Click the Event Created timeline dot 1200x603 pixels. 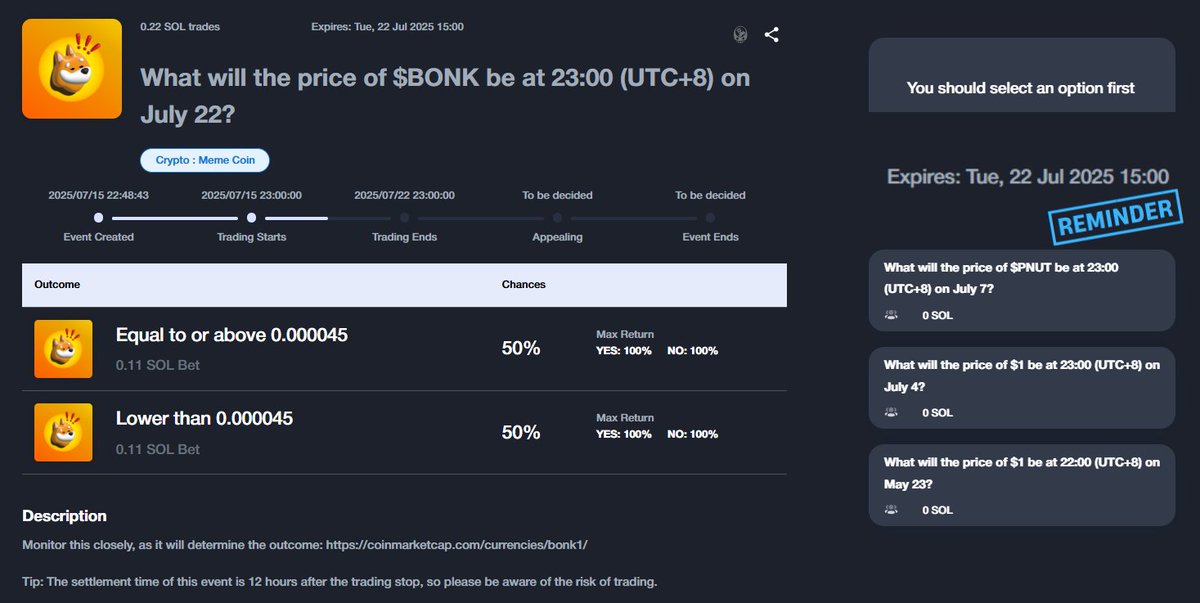pyautogui.click(x=98, y=217)
